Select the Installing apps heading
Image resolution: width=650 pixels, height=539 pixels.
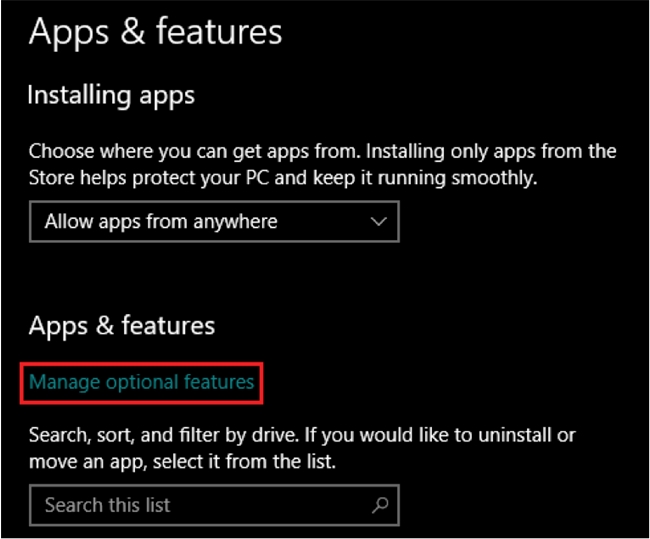click(x=111, y=95)
